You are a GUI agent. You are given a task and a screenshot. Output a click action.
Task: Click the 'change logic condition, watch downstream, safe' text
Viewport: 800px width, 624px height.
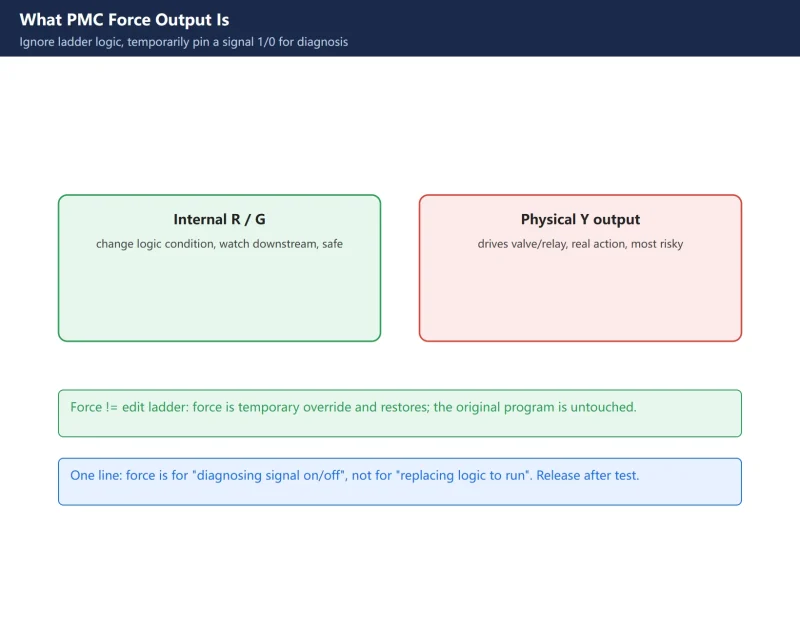(219, 244)
